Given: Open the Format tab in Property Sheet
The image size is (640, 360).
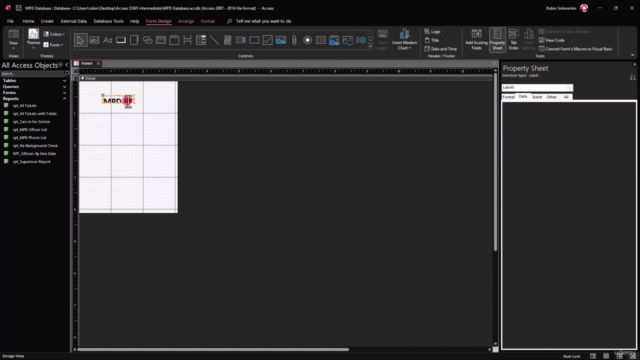Looking at the screenshot, I should (x=508, y=97).
